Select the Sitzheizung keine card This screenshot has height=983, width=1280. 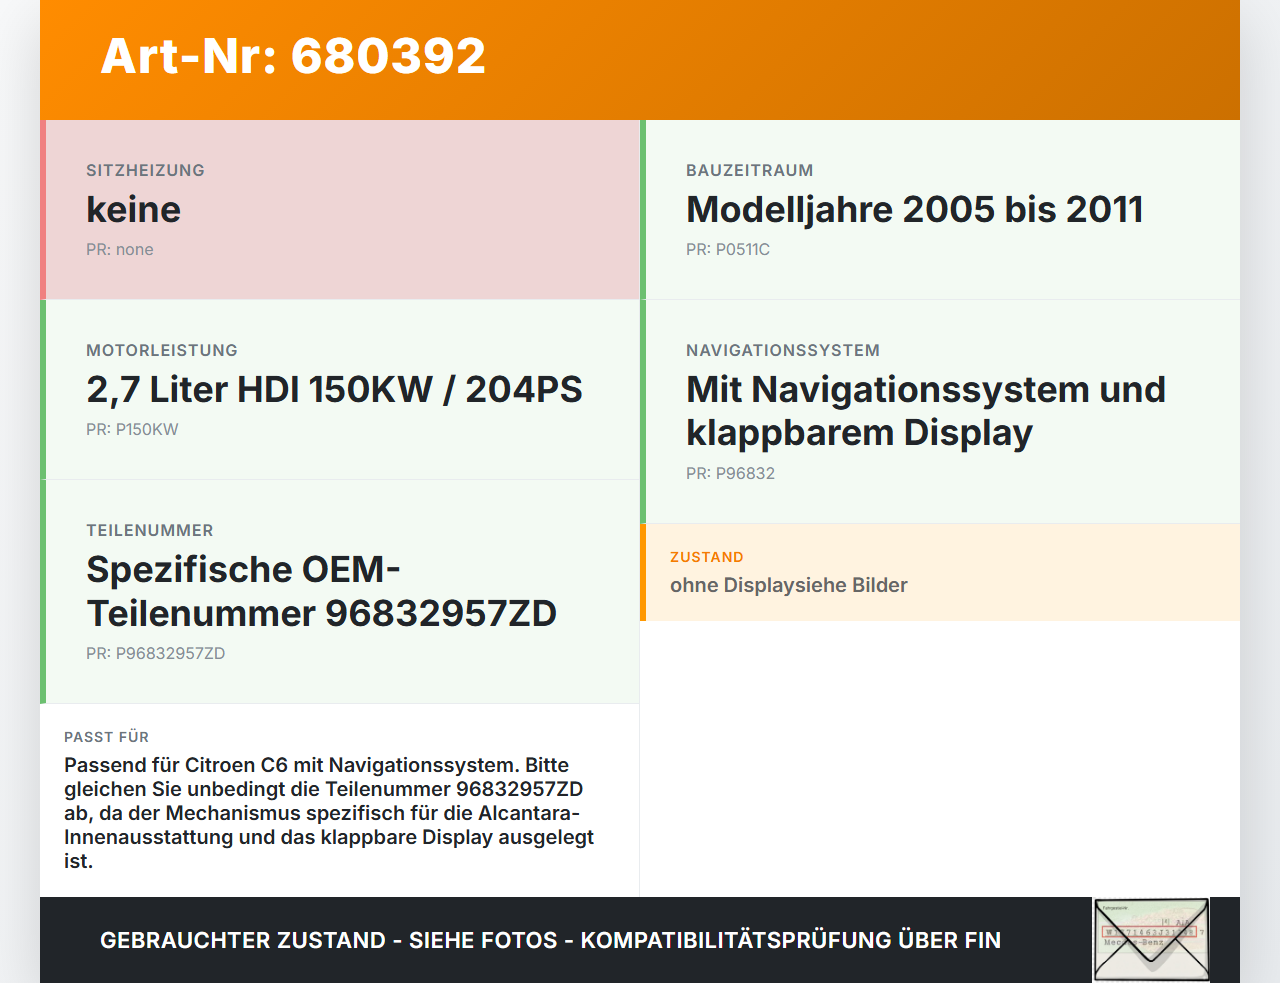coord(340,210)
